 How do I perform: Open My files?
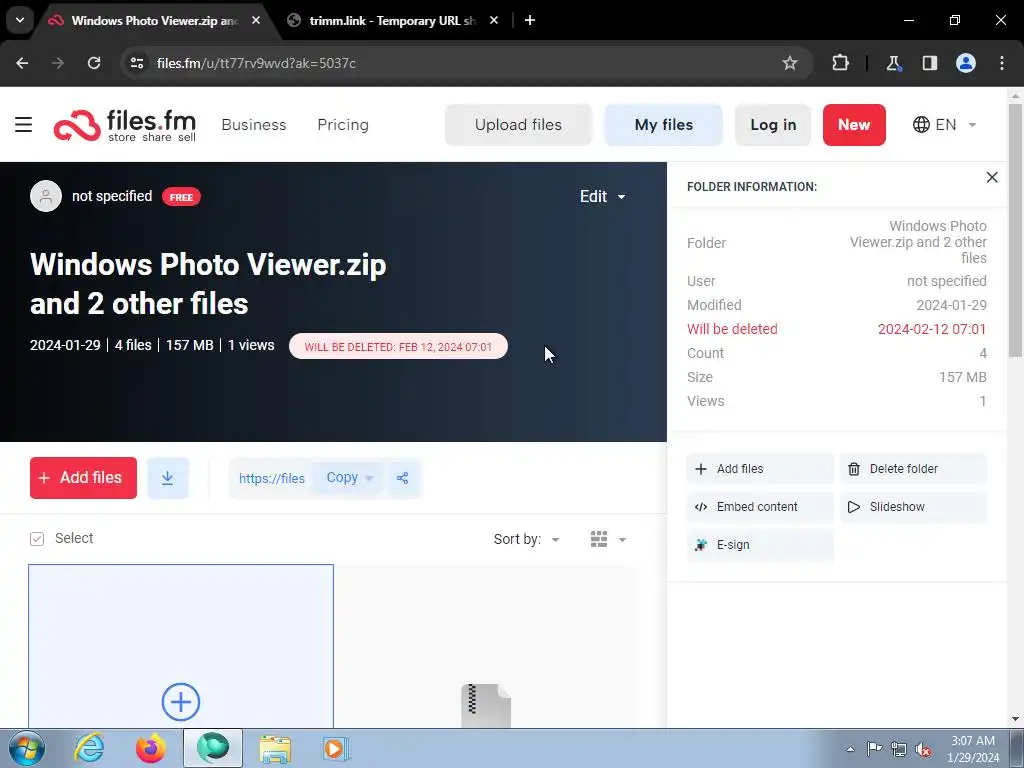pyautogui.click(x=664, y=124)
